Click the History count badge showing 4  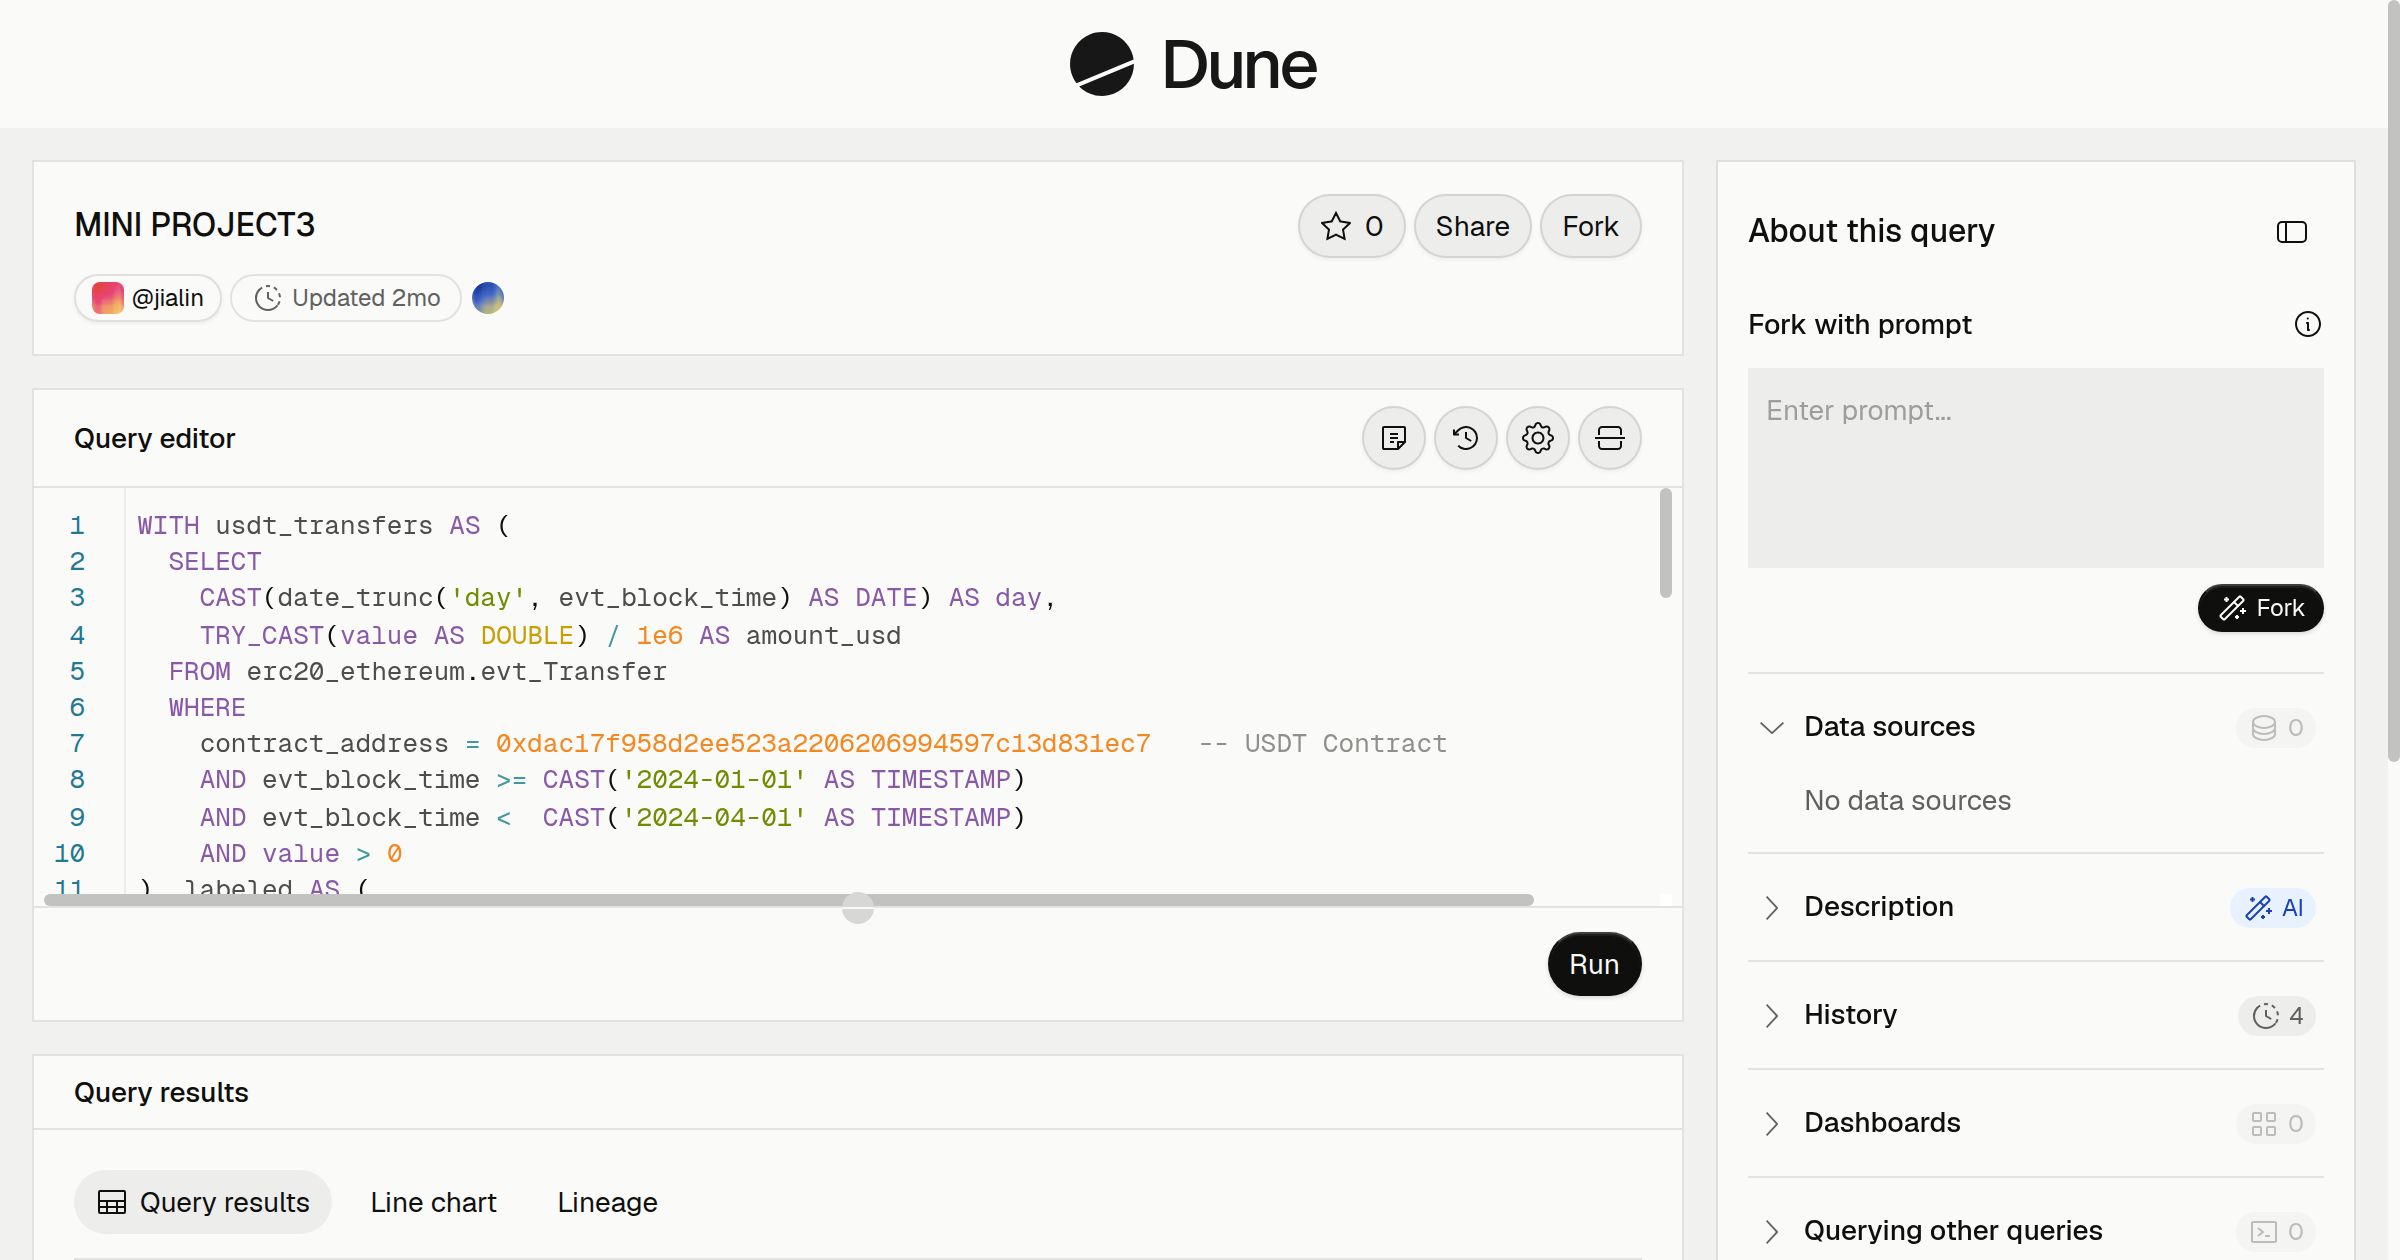coord(2277,1016)
